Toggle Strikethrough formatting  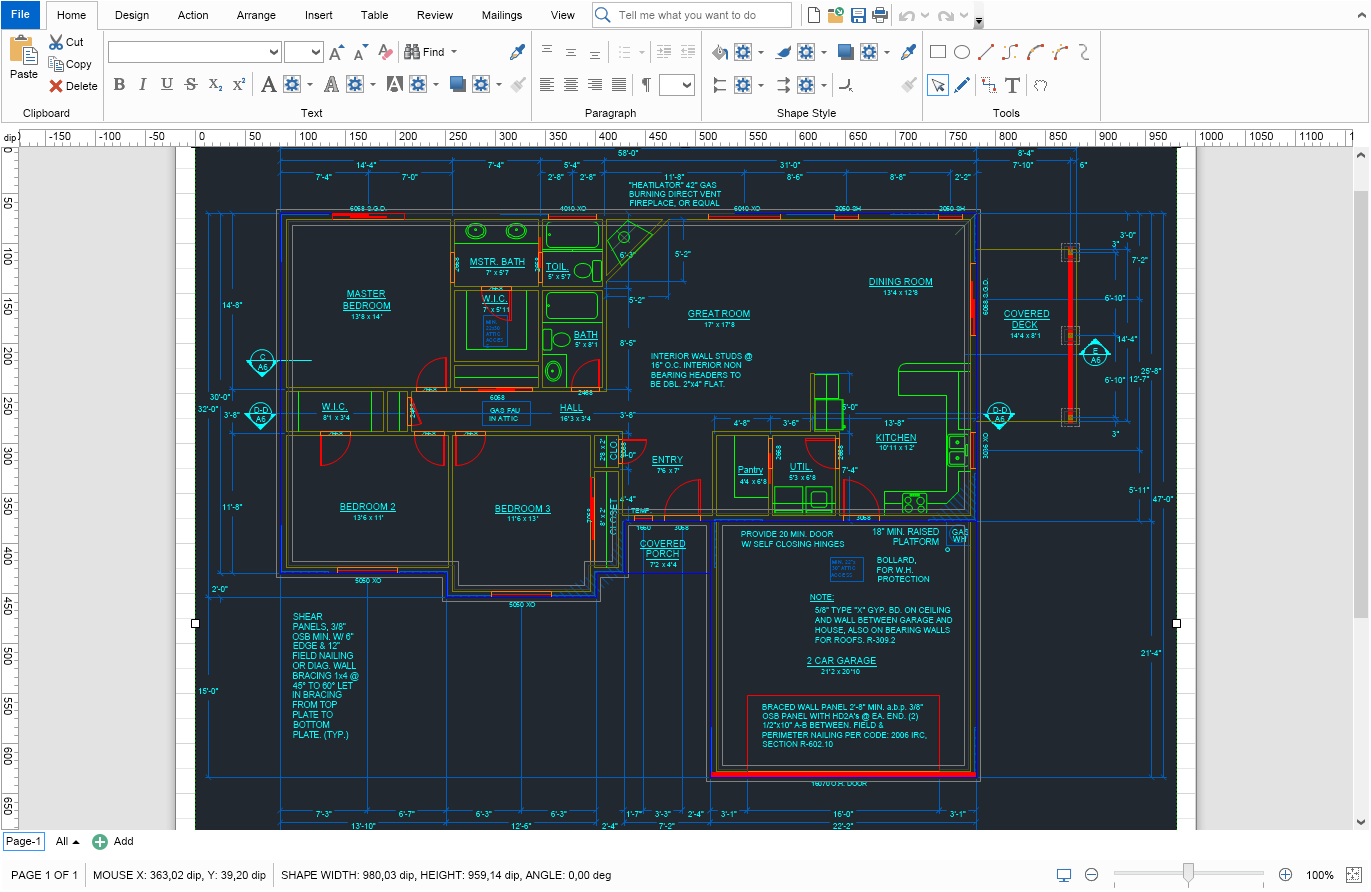pos(191,85)
